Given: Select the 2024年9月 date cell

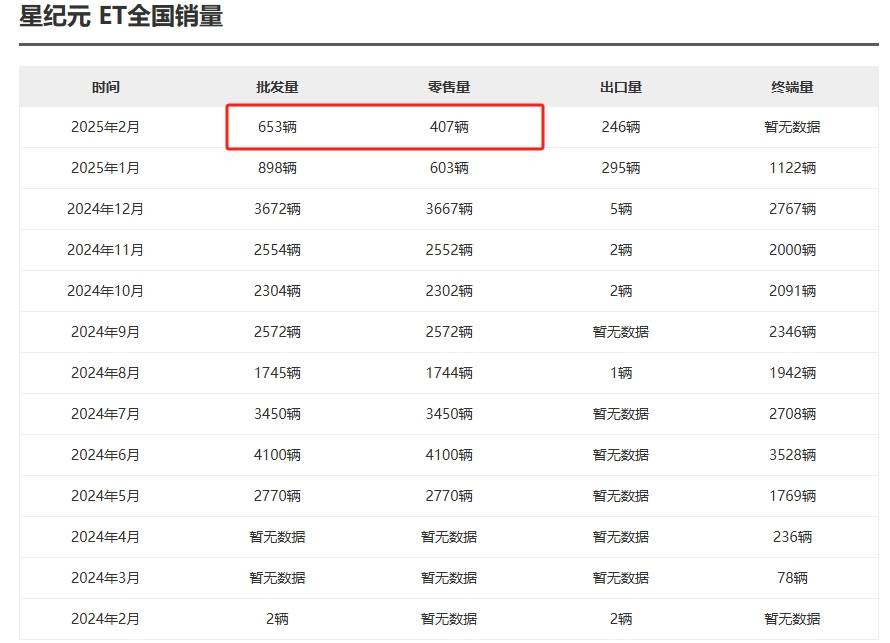Looking at the screenshot, I should pos(106,331).
